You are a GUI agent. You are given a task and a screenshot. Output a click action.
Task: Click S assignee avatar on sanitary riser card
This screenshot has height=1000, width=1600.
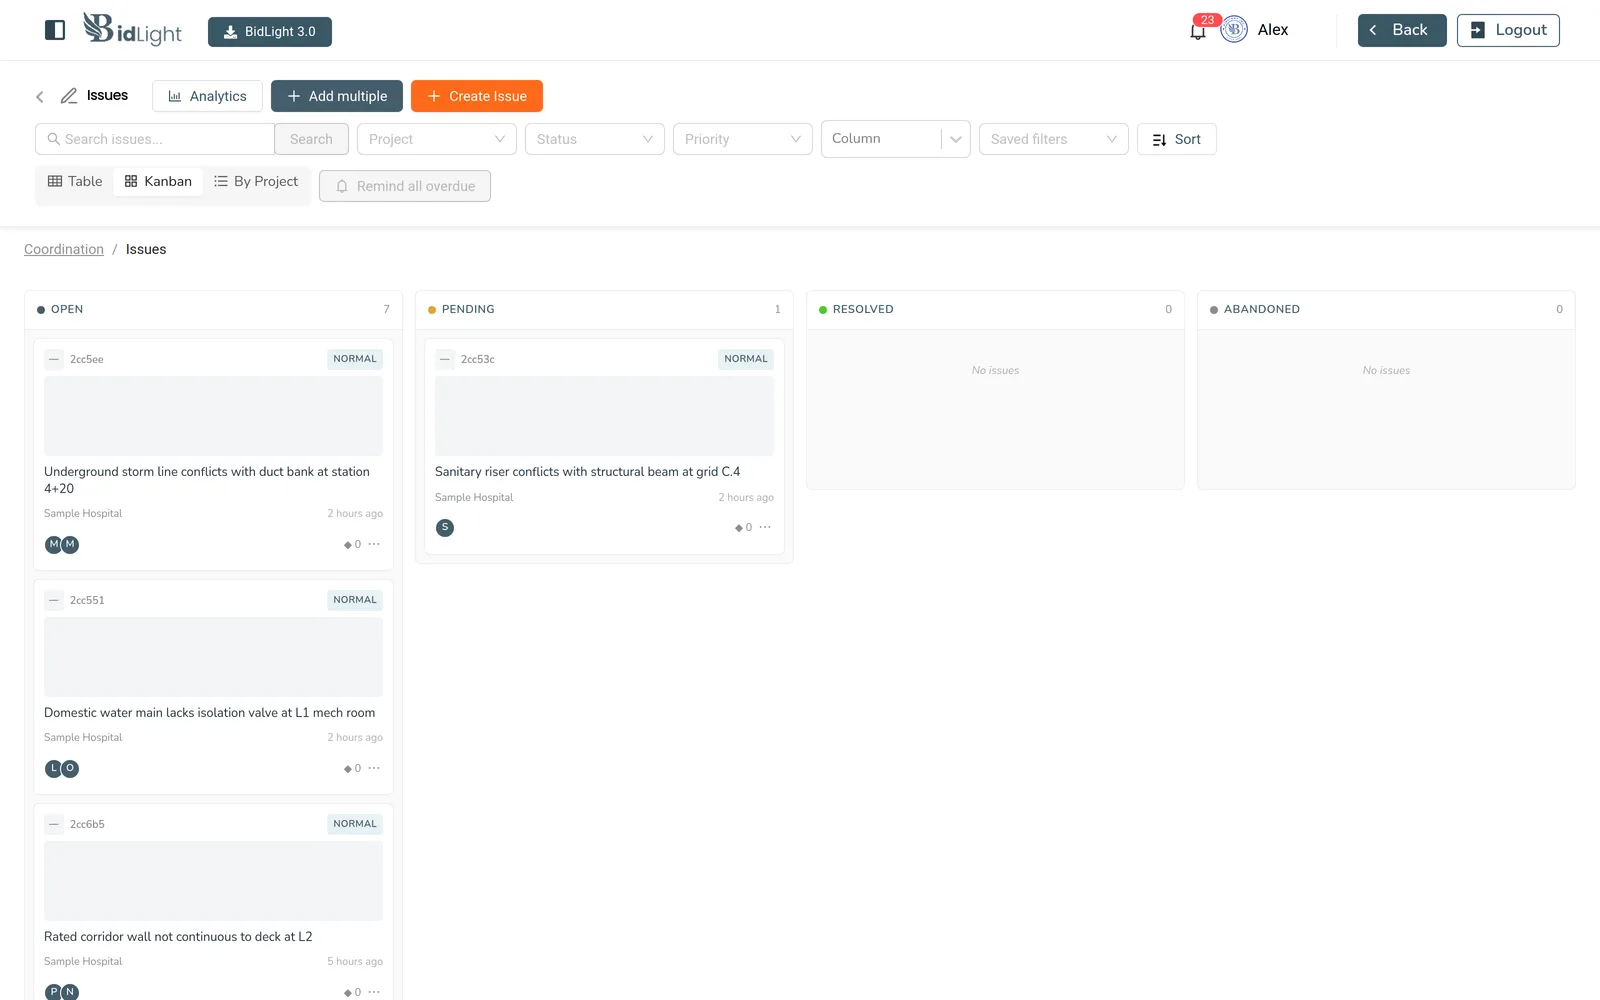click(x=445, y=528)
